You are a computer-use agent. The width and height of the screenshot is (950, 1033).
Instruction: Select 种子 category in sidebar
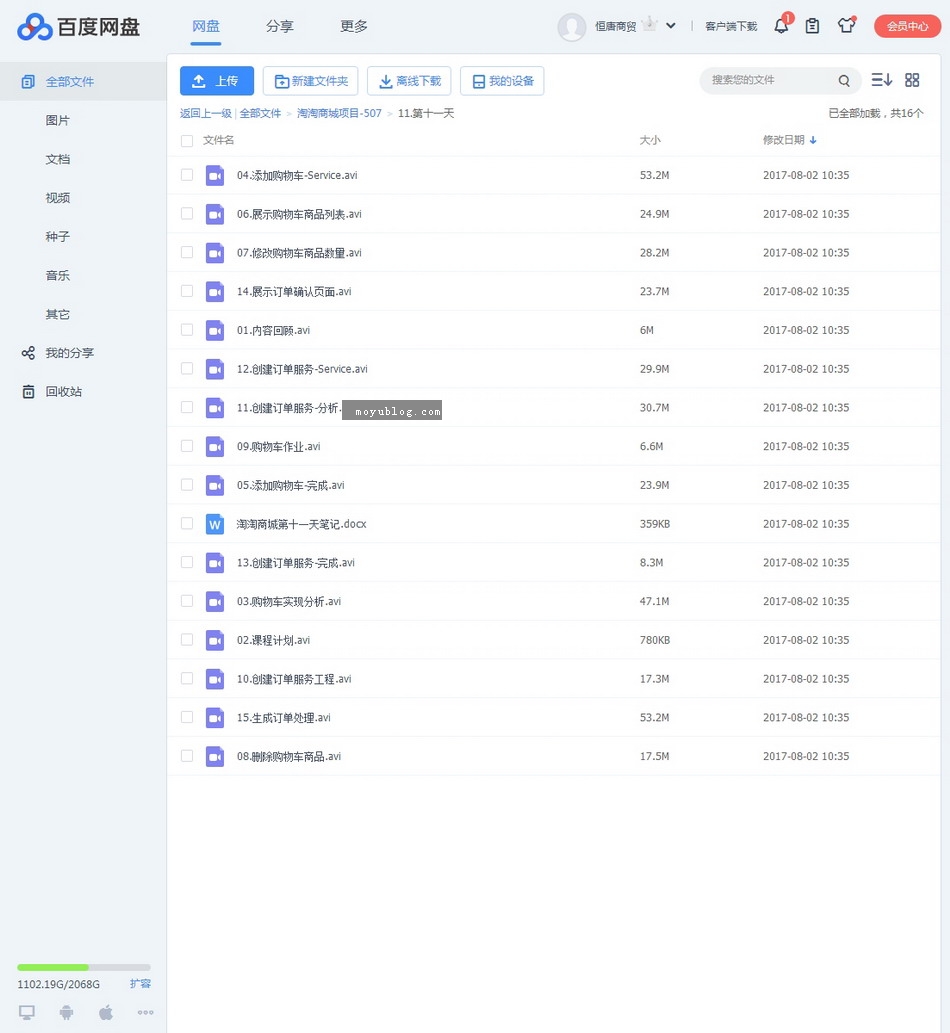tap(58, 237)
